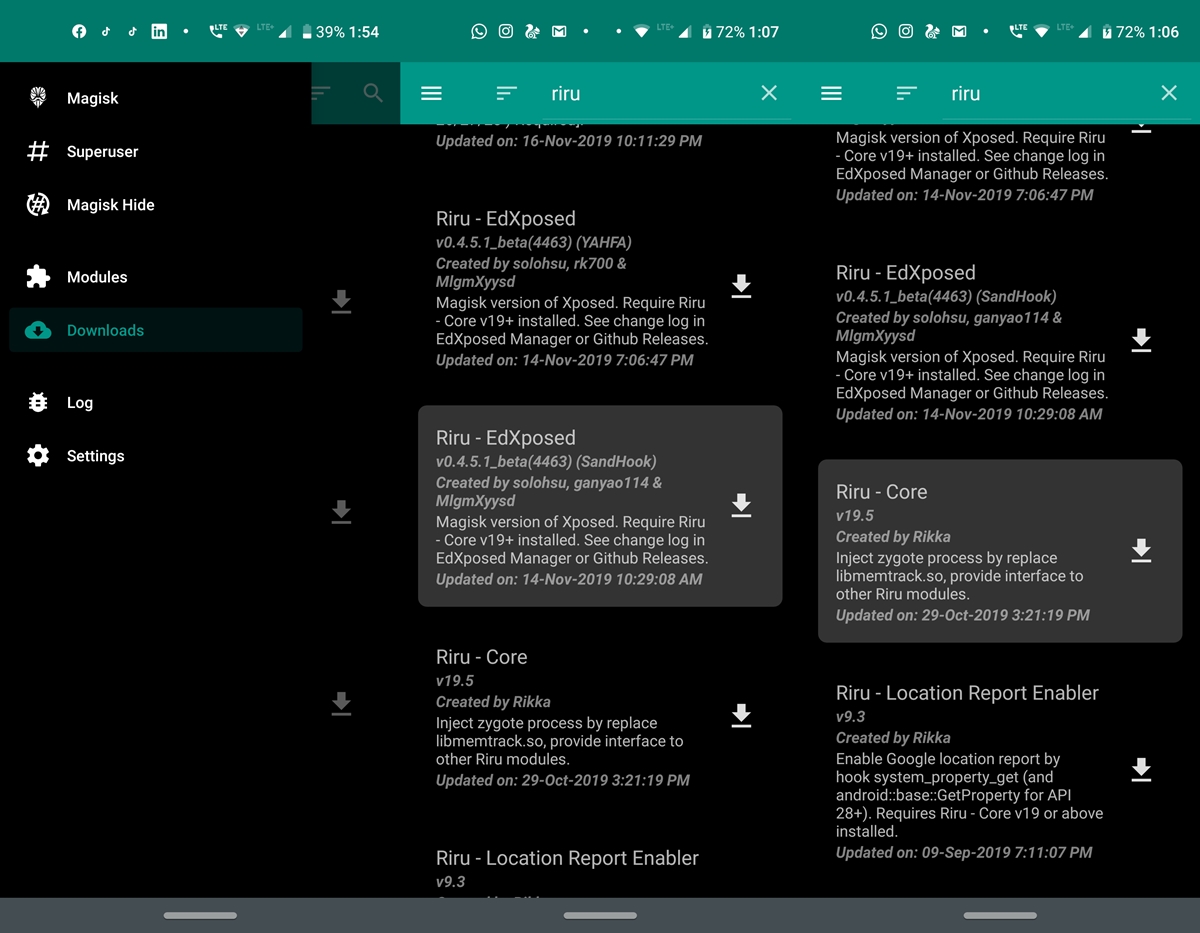This screenshot has width=1200, height=933.
Task: Tap the Facebook notification icon in the status bar
Action: (79, 32)
